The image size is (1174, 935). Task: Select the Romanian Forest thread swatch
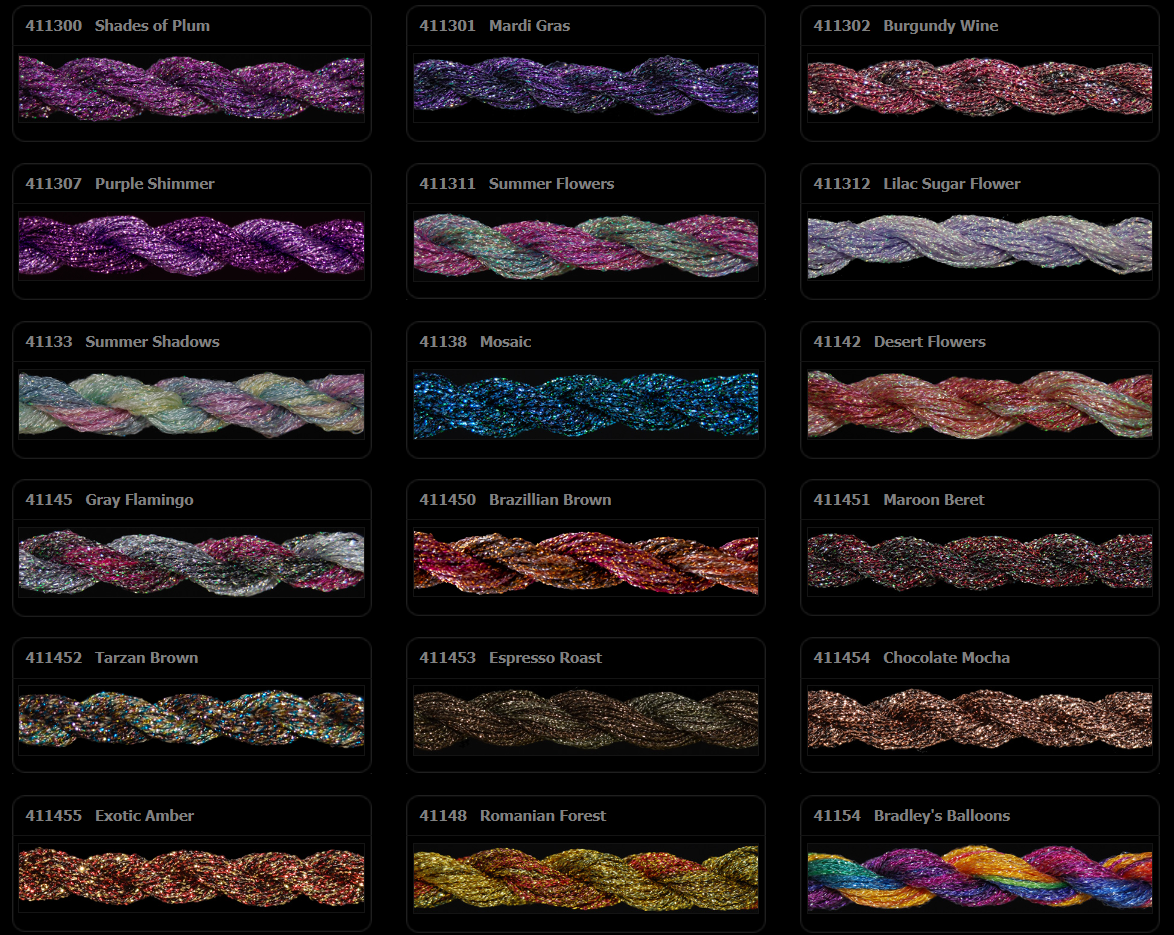[586, 878]
